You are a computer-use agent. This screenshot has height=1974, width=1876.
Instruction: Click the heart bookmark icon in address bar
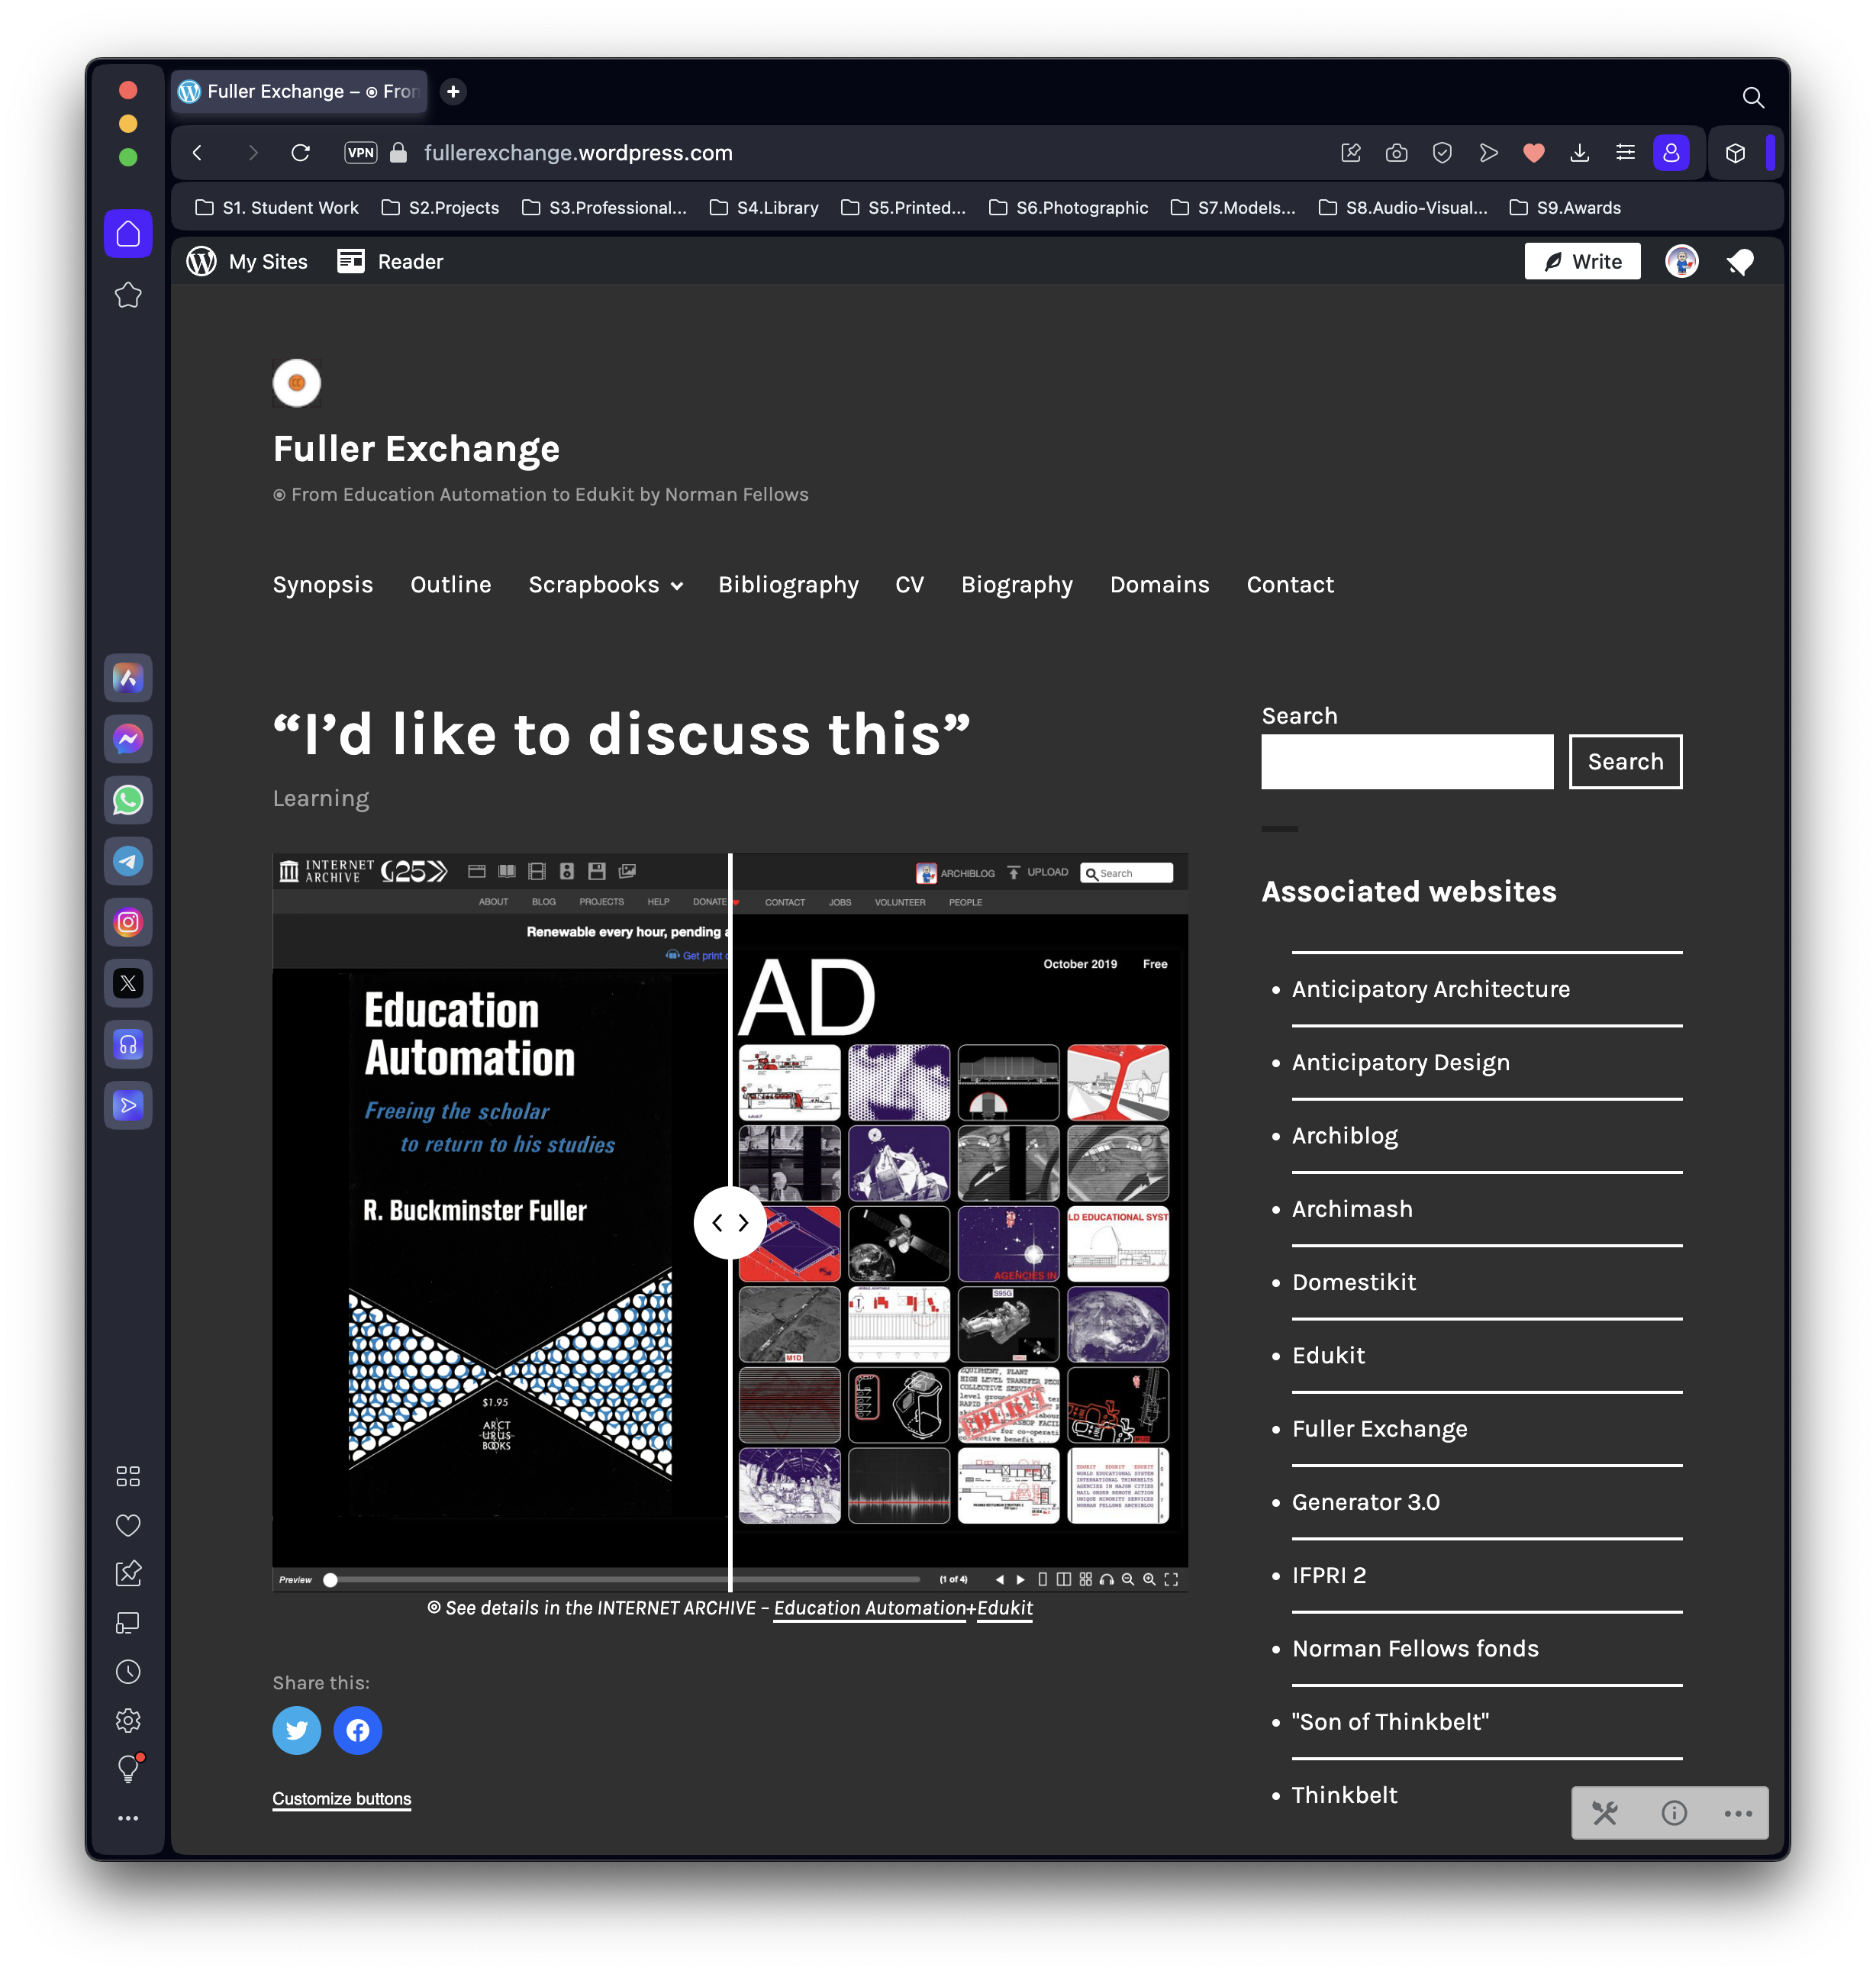1534,153
